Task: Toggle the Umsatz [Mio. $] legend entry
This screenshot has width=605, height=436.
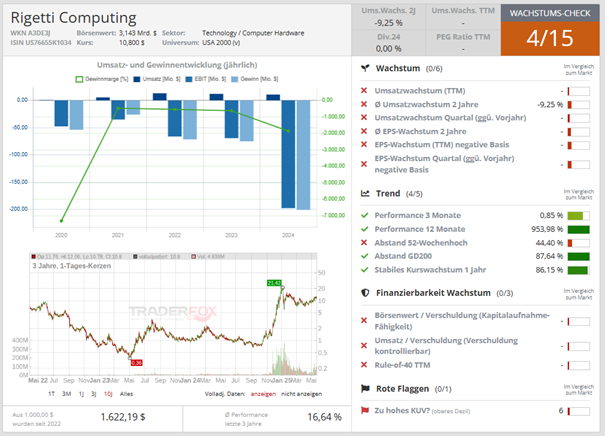Action: tap(157, 79)
